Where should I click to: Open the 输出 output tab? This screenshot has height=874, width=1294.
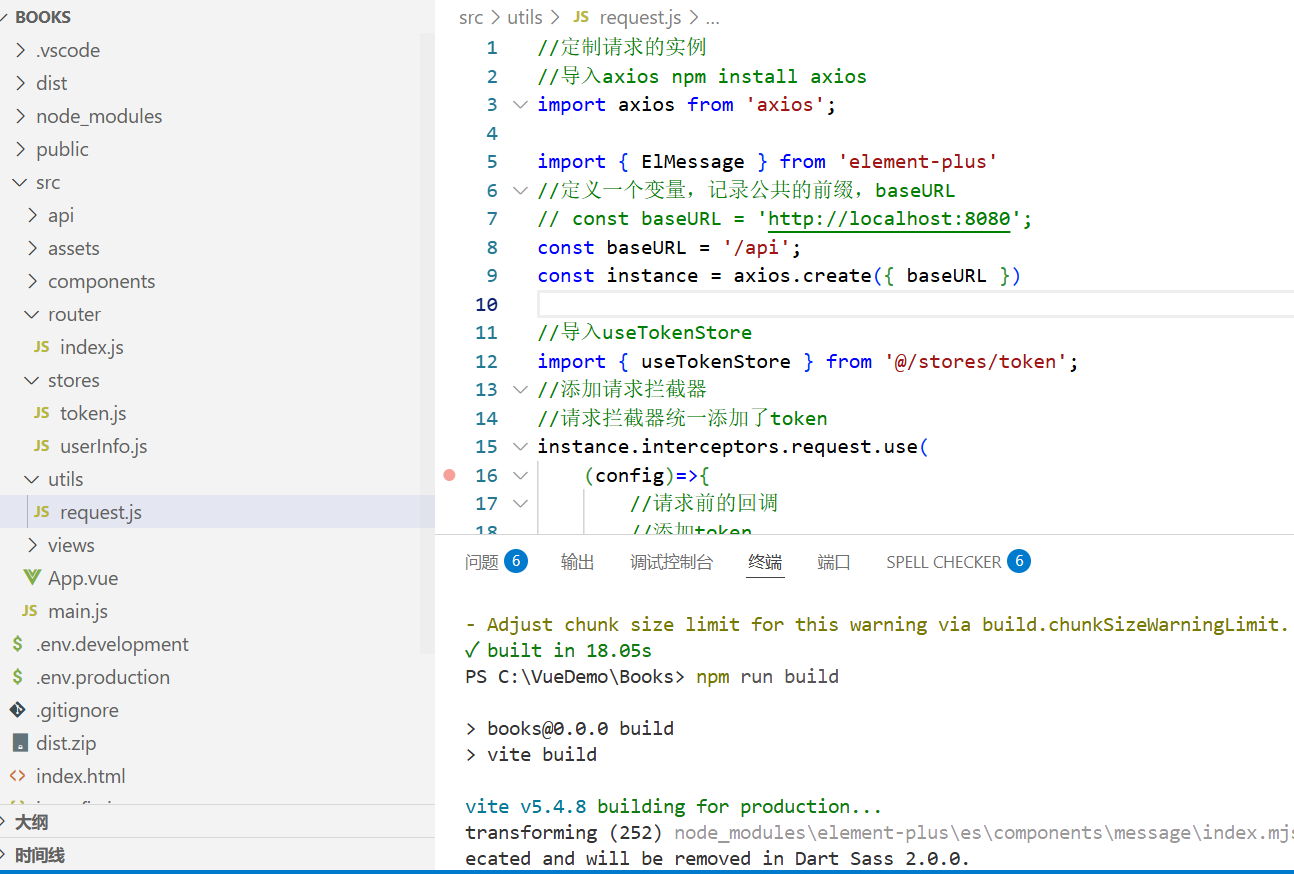point(578,562)
